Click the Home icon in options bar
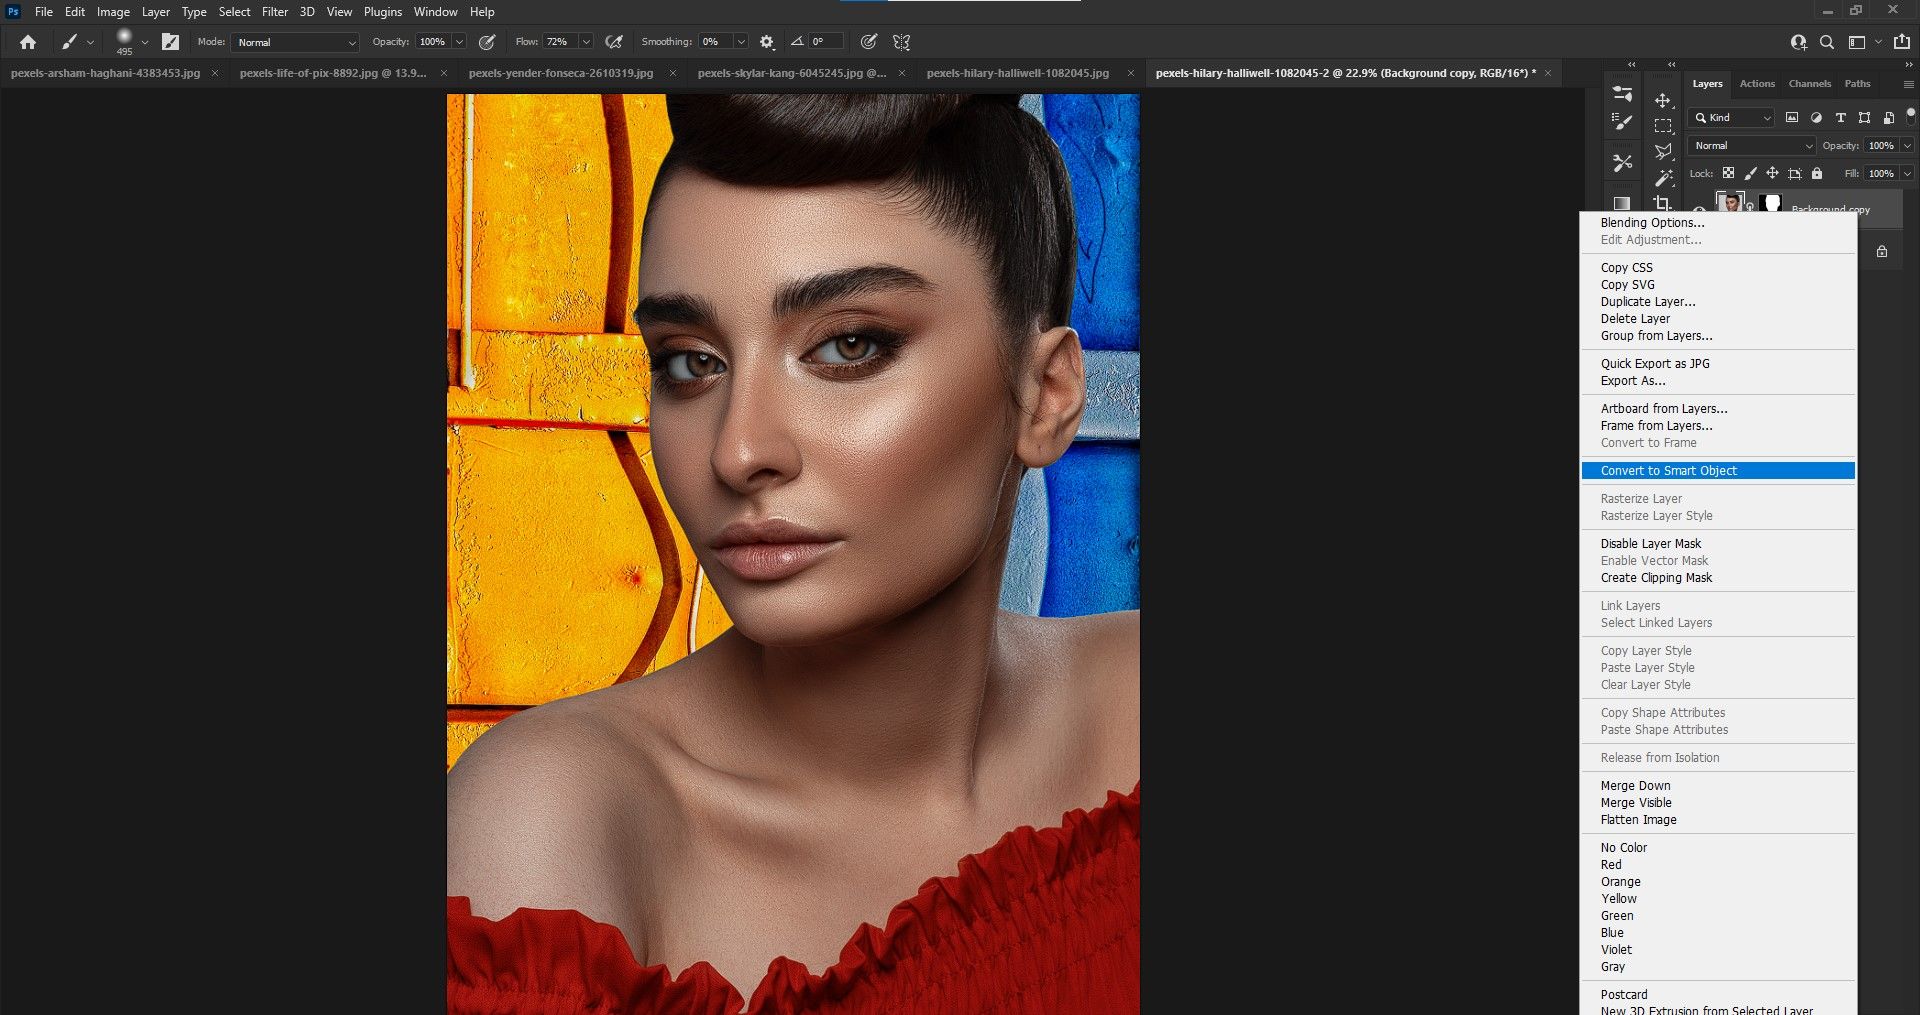Image resolution: width=1920 pixels, height=1015 pixels. tap(28, 42)
